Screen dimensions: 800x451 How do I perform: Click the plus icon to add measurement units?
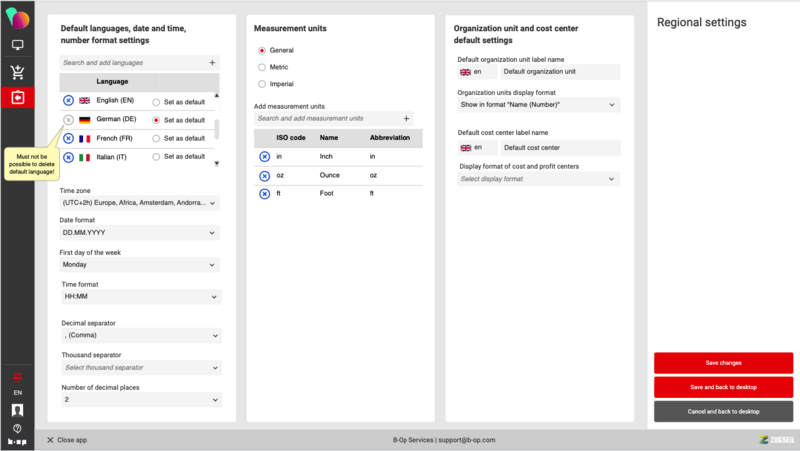tap(406, 118)
